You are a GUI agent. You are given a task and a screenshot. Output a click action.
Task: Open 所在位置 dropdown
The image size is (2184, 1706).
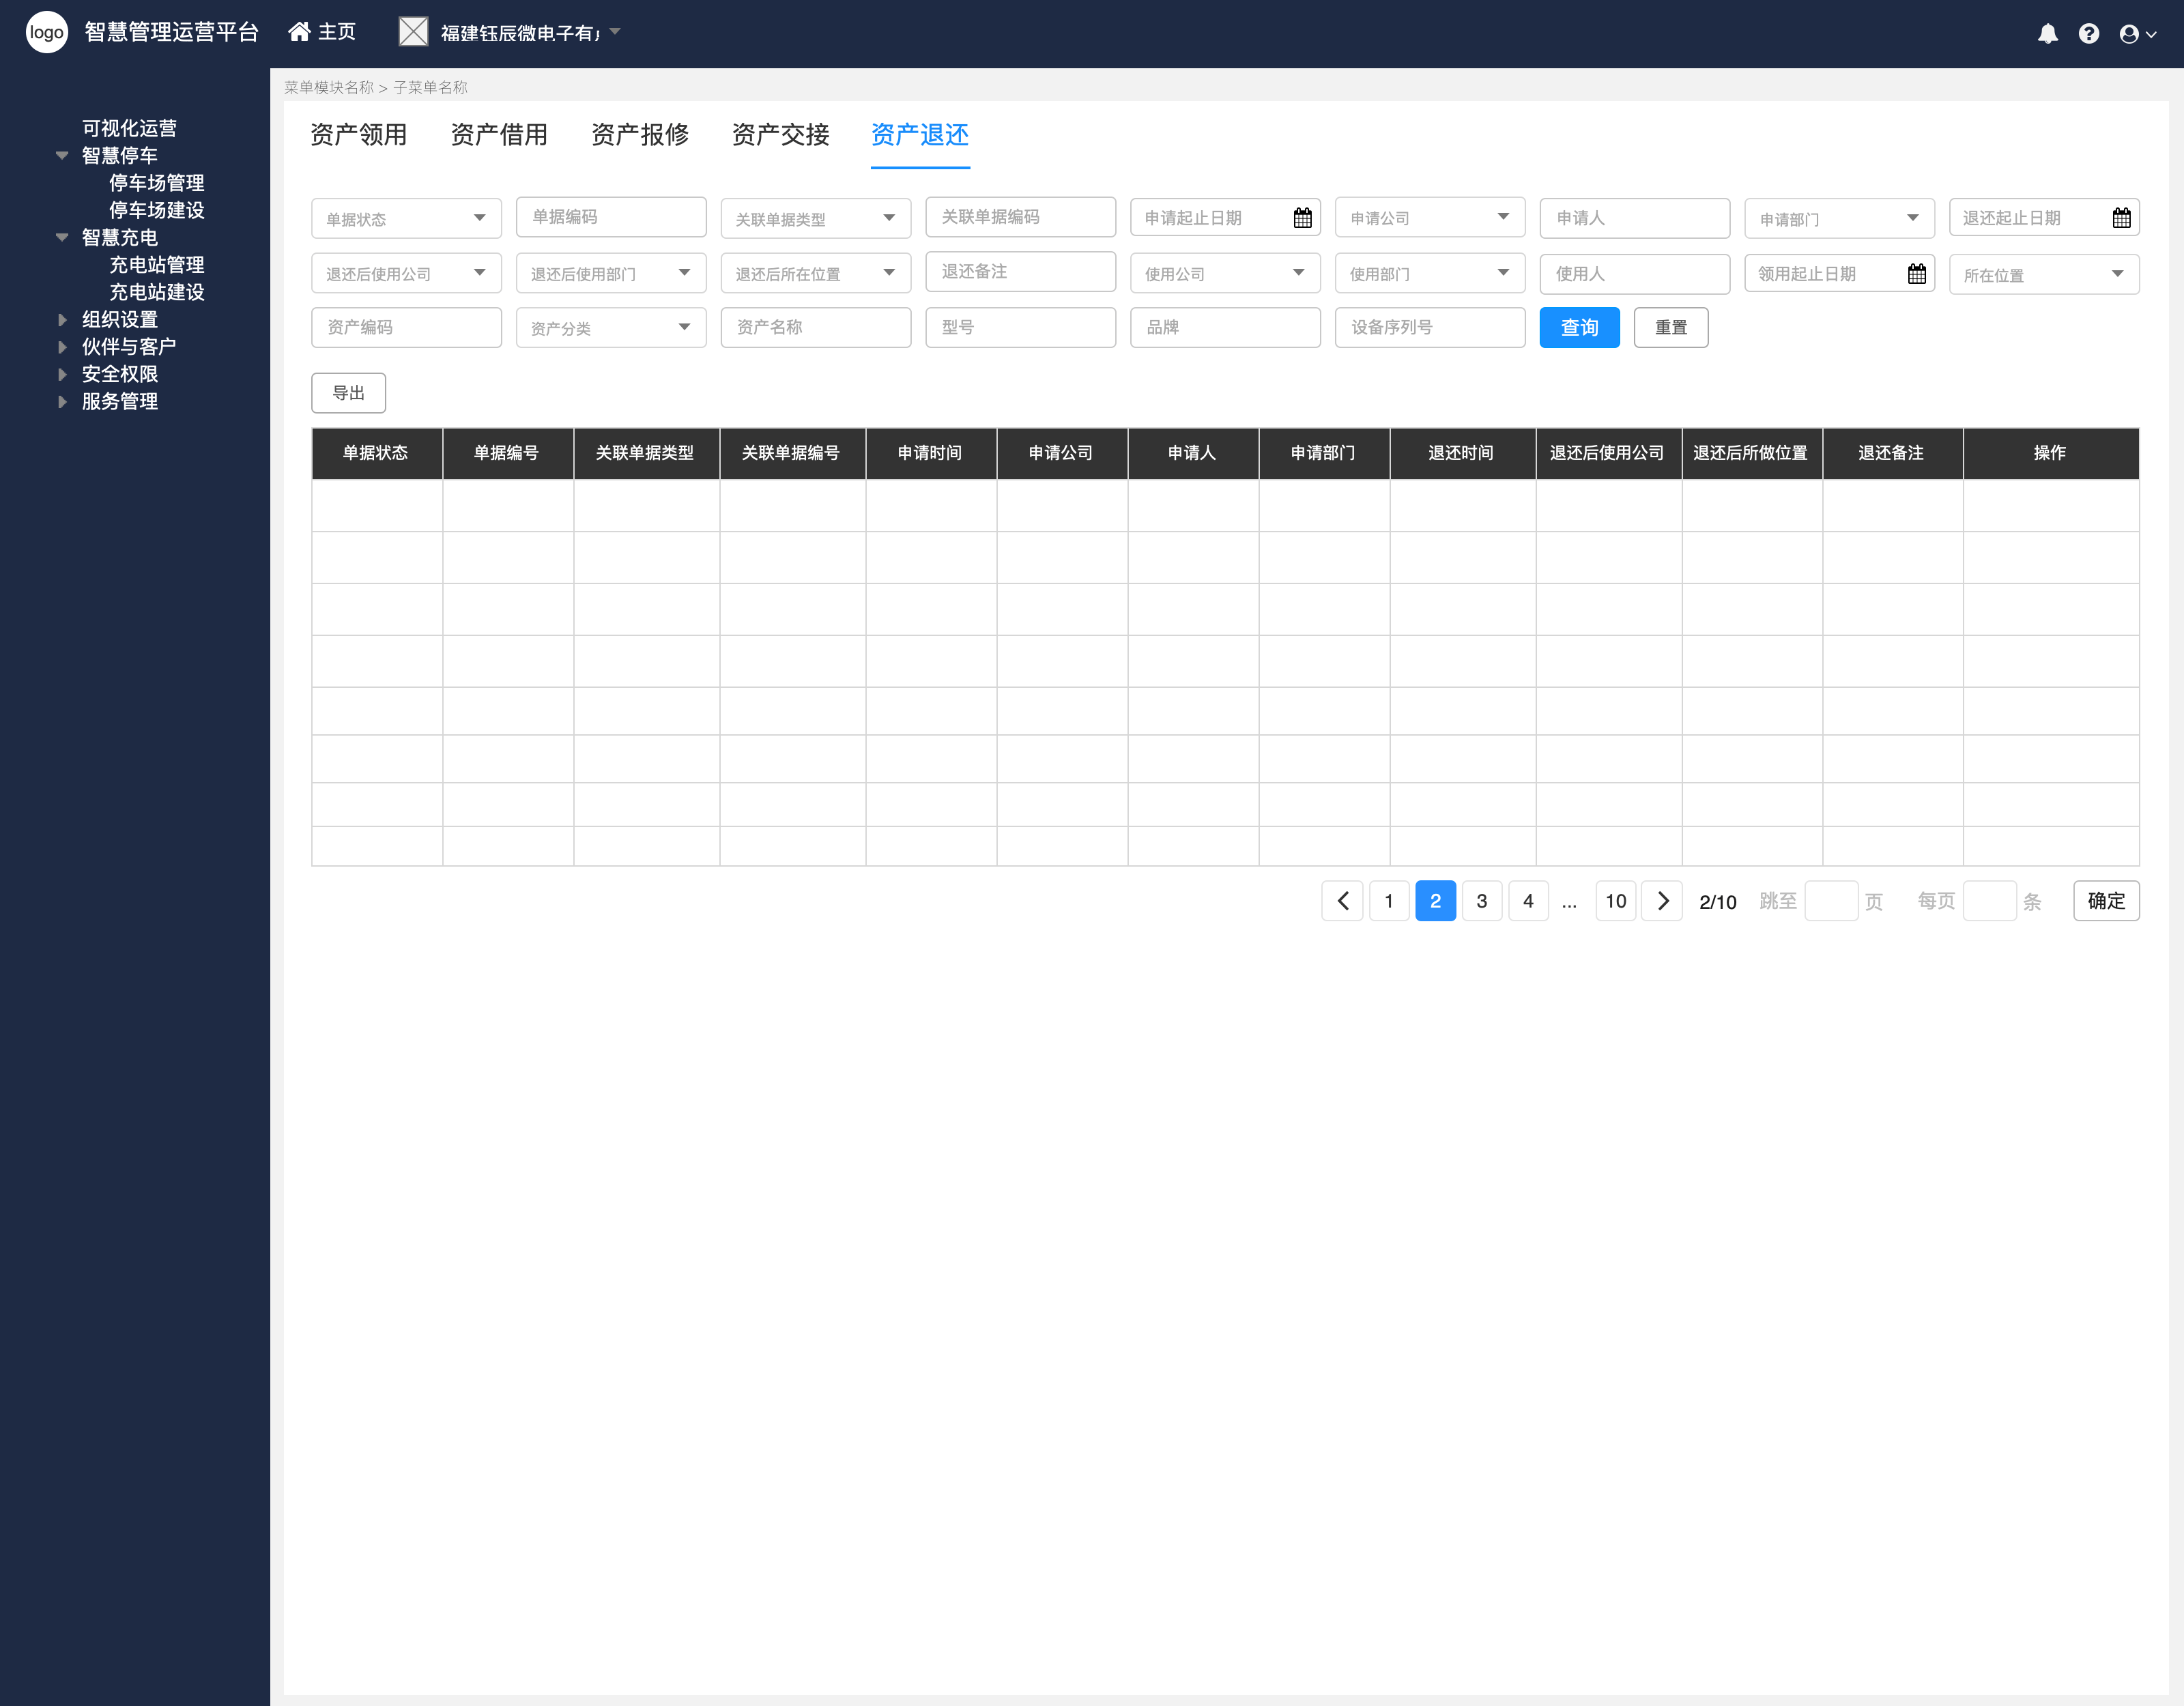click(2044, 275)
